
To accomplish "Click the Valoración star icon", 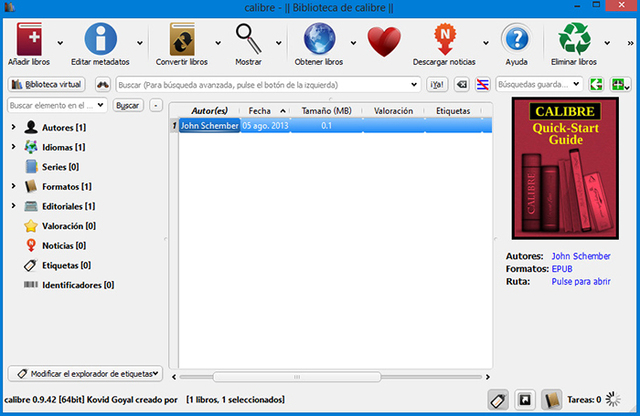I will 31,226.
